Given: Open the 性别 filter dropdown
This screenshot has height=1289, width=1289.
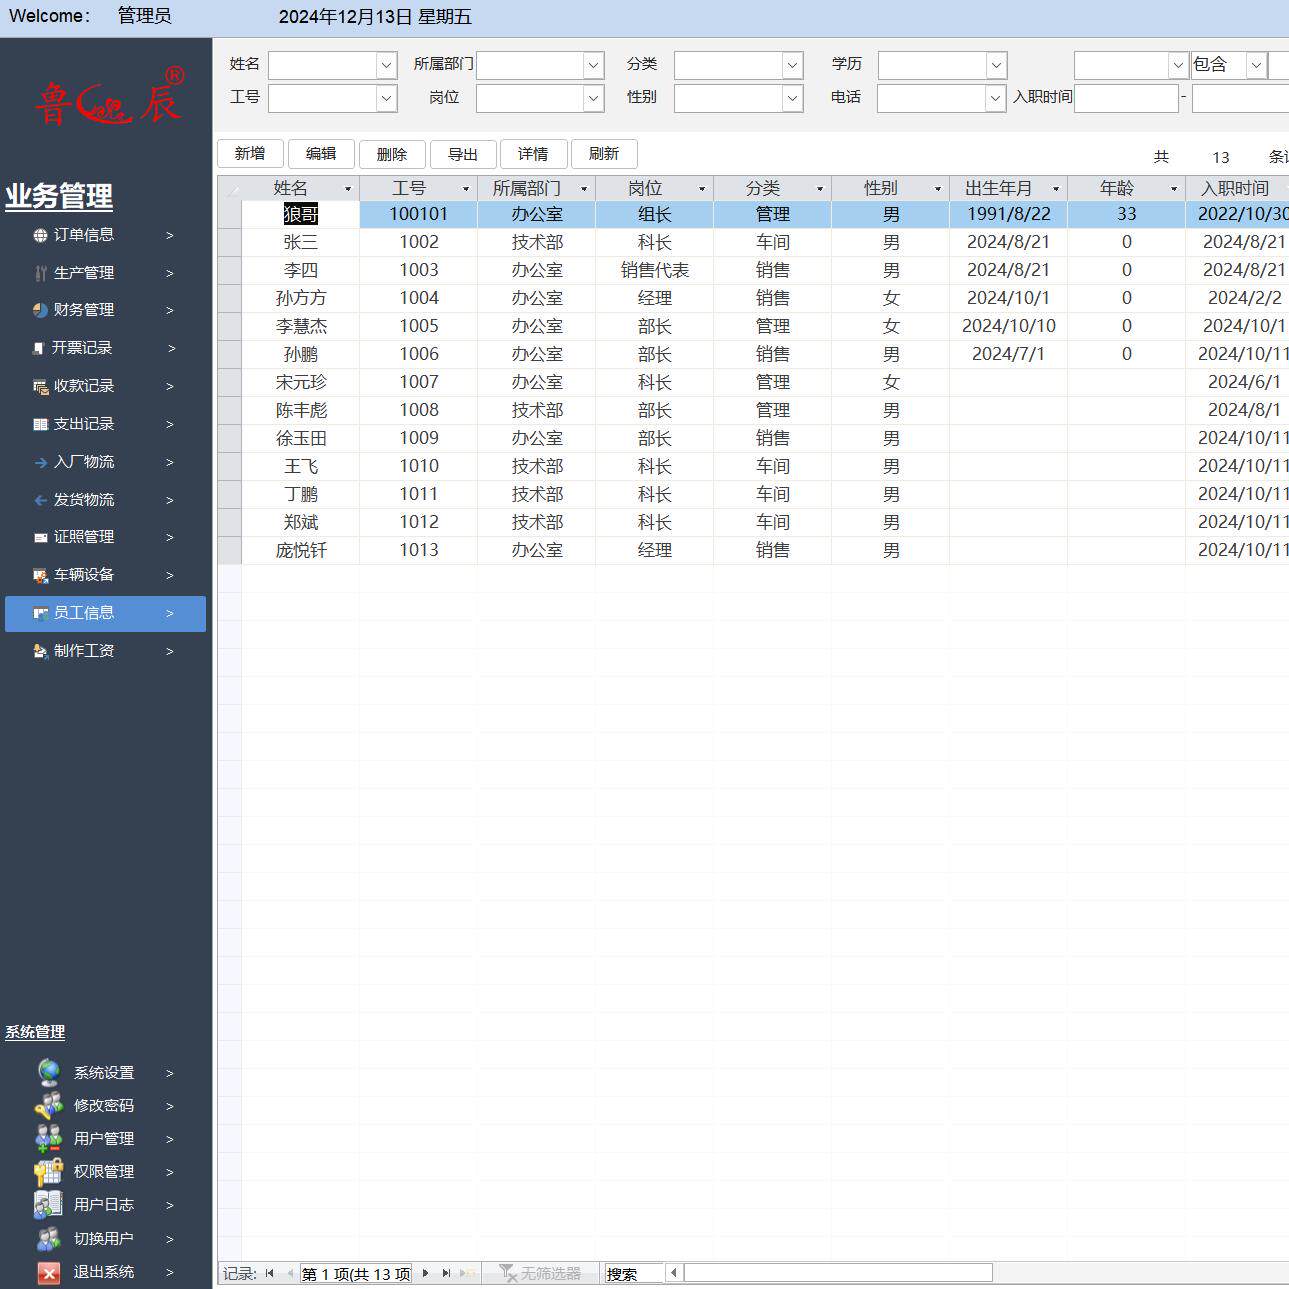Looking at the screenshot, I should point(792,98).
